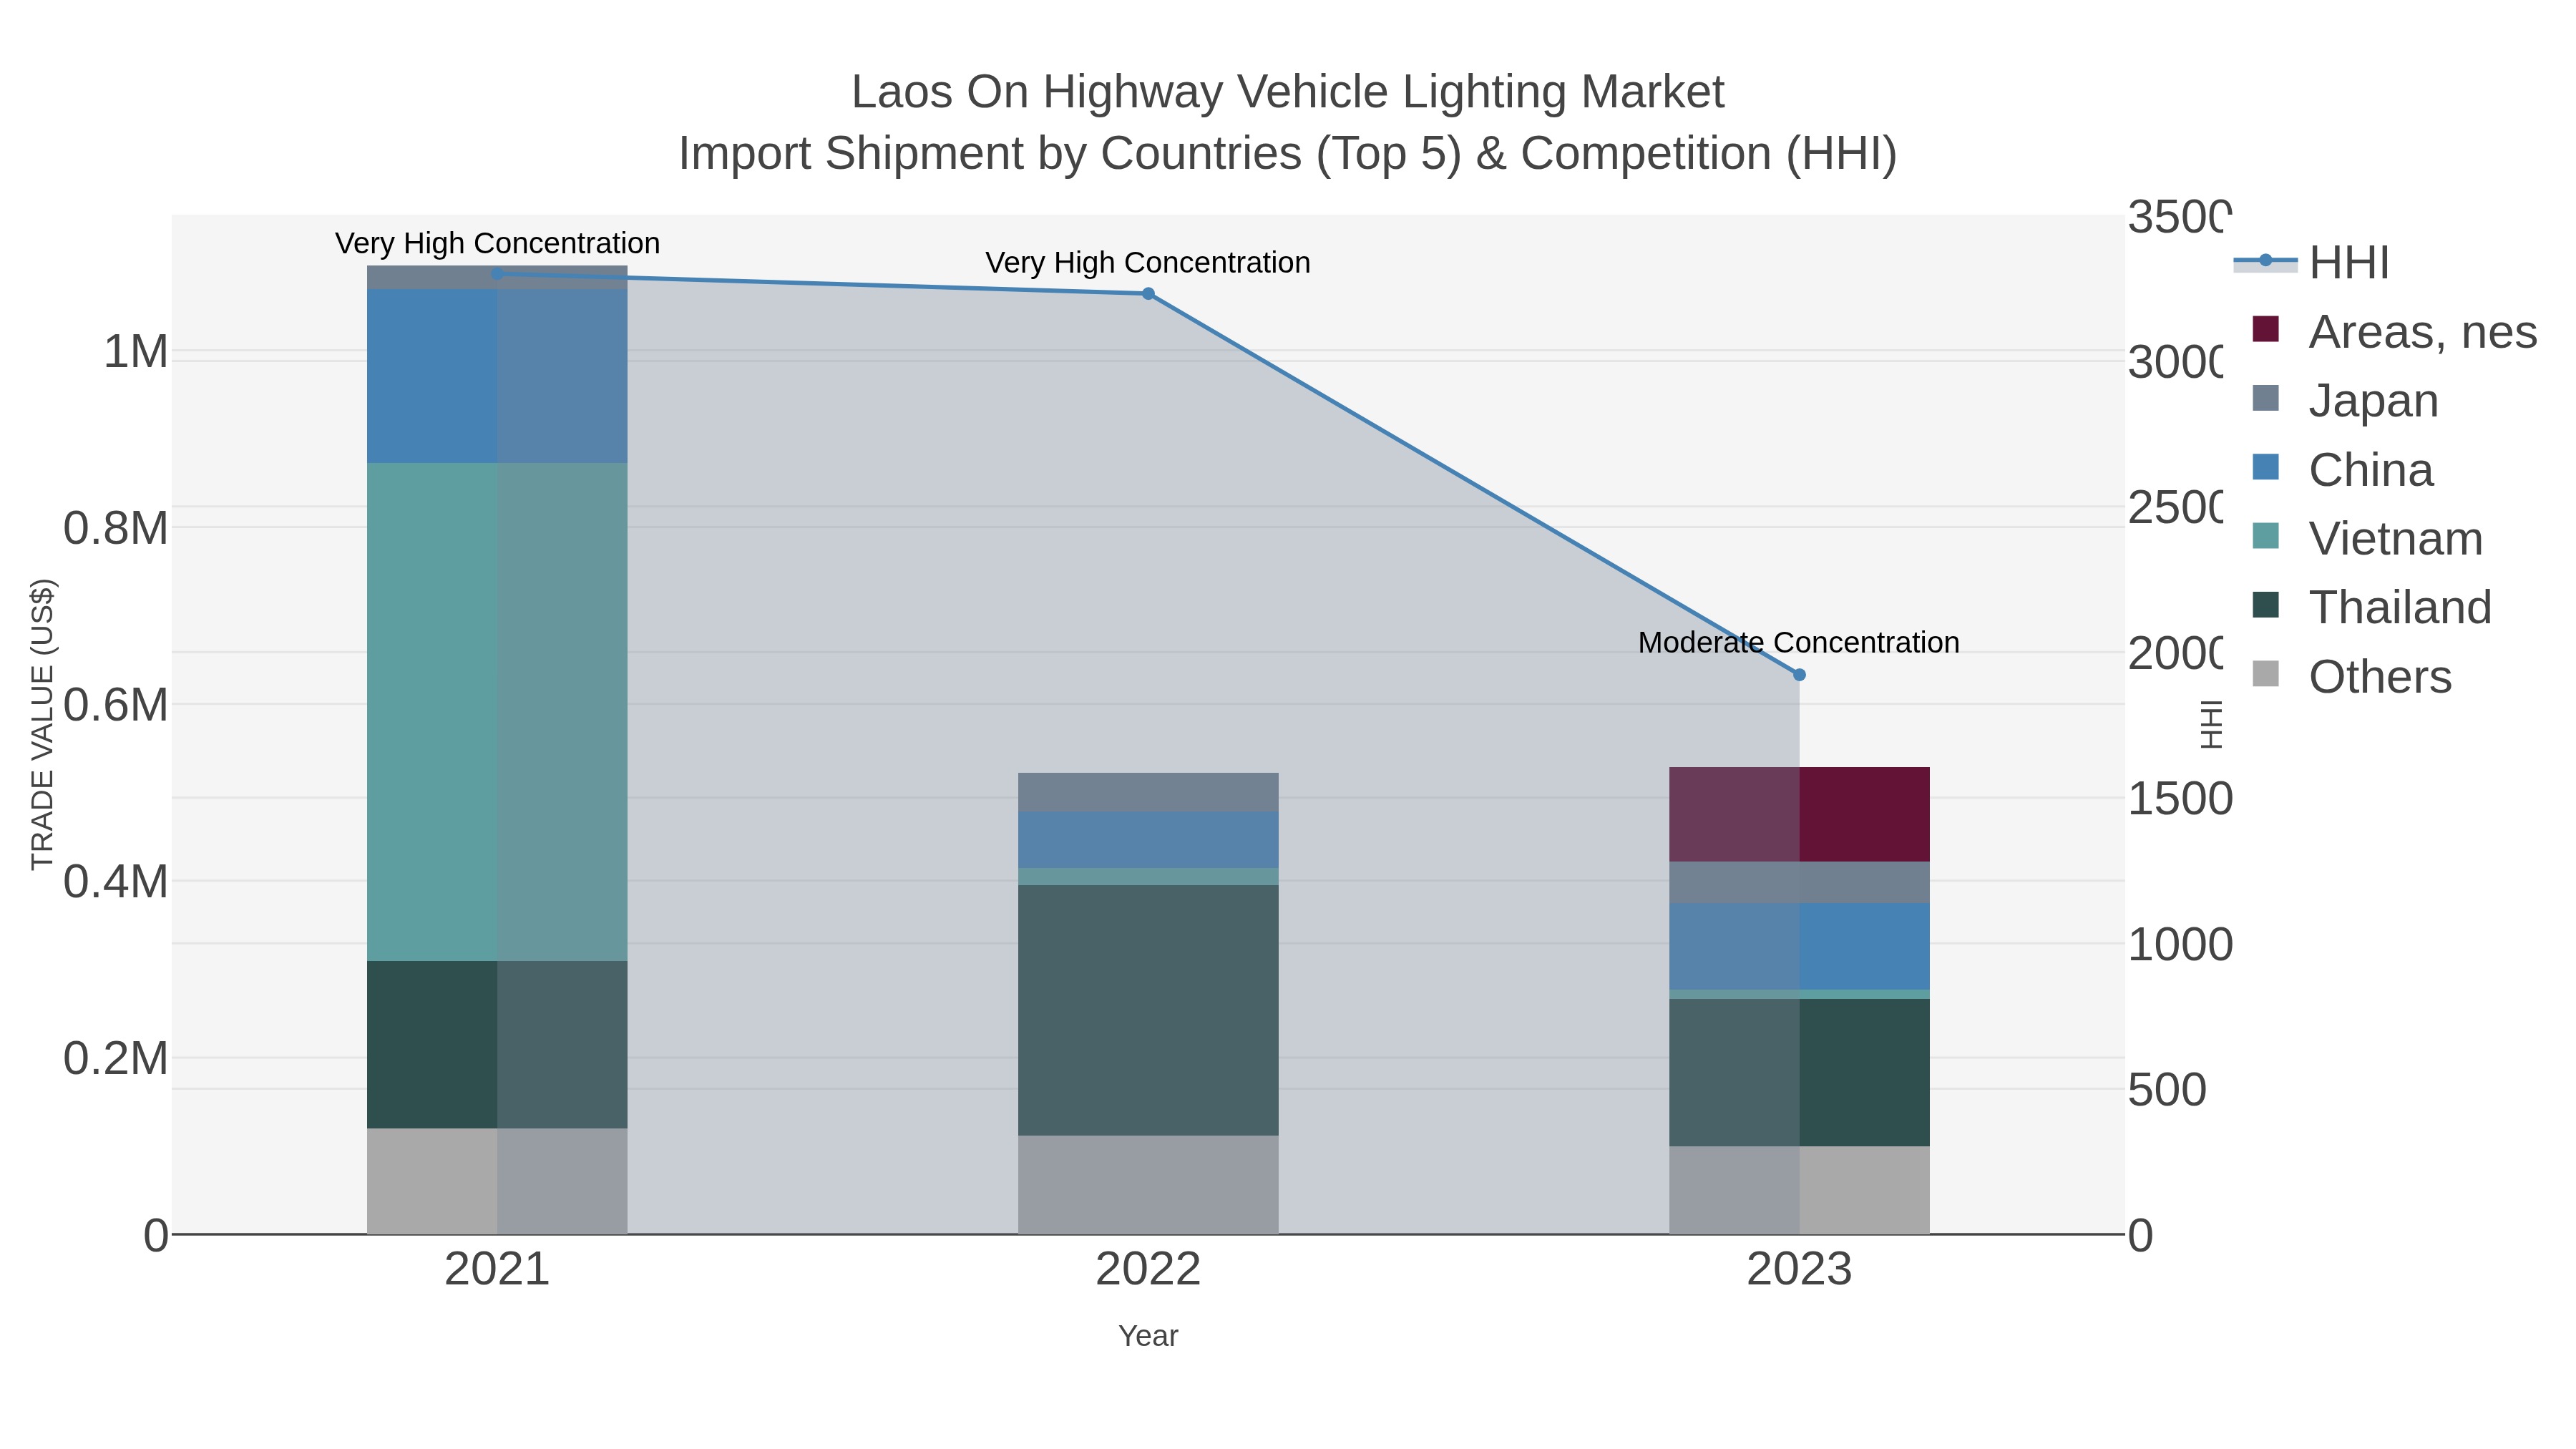Click the vertical HHI right axis title
Image resolution: width=2576 pixels, height=1449 pixels.
[2211, 724]
